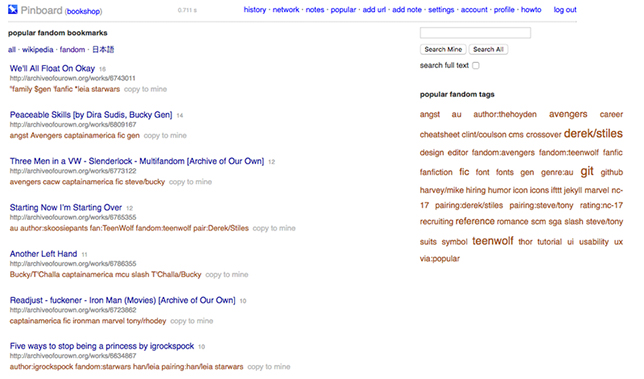Select avengers in popular tags cloud
This screenshot has width=644, height=379.
(x=568, y=114)
